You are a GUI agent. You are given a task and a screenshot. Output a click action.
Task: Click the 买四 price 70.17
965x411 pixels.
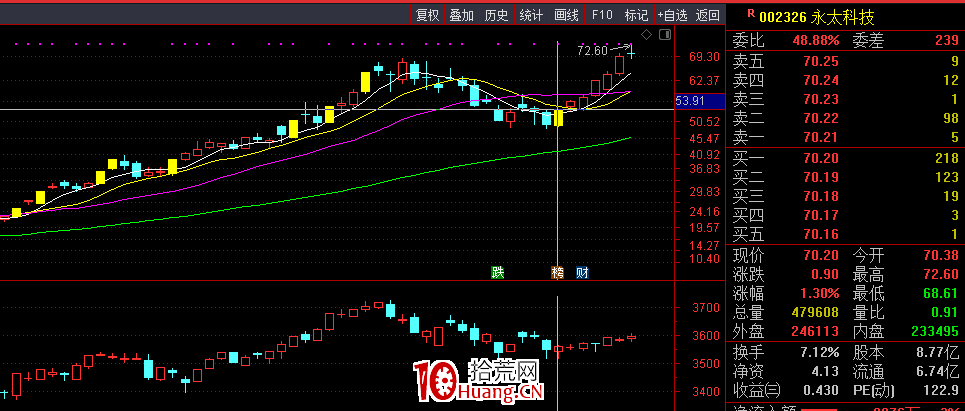821,215
